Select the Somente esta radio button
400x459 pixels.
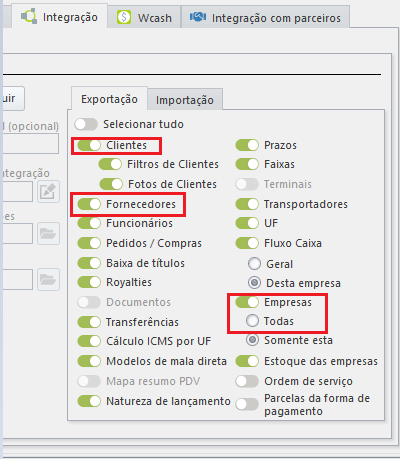tap(252, 340)
